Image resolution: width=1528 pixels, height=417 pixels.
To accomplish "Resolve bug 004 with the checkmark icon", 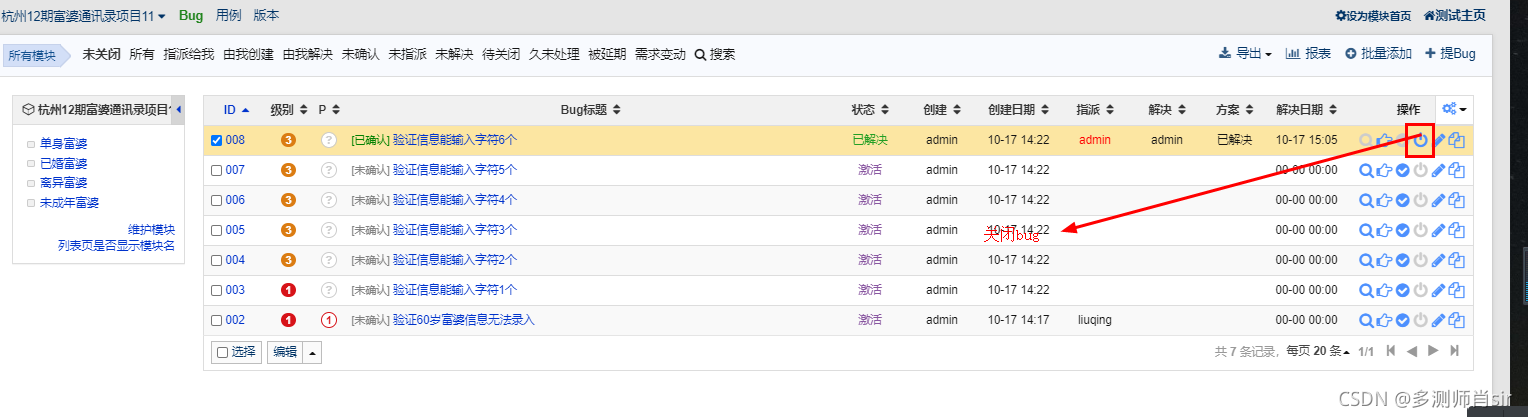I will click(1402, 260).
